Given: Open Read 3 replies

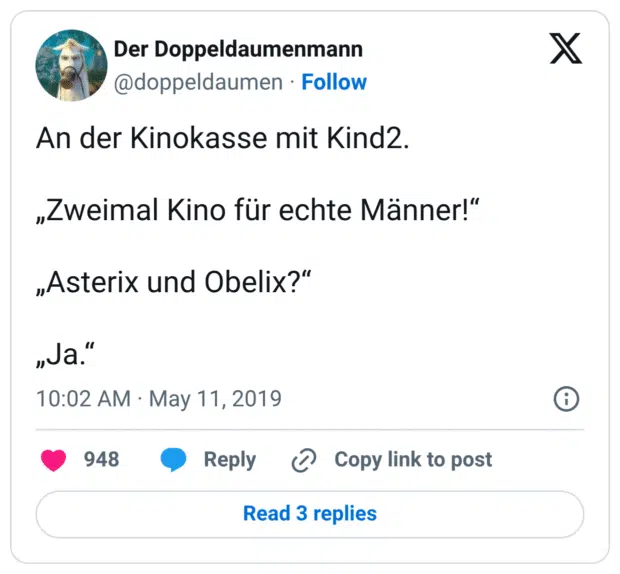Looking at the screenshot, I should 310,514.
